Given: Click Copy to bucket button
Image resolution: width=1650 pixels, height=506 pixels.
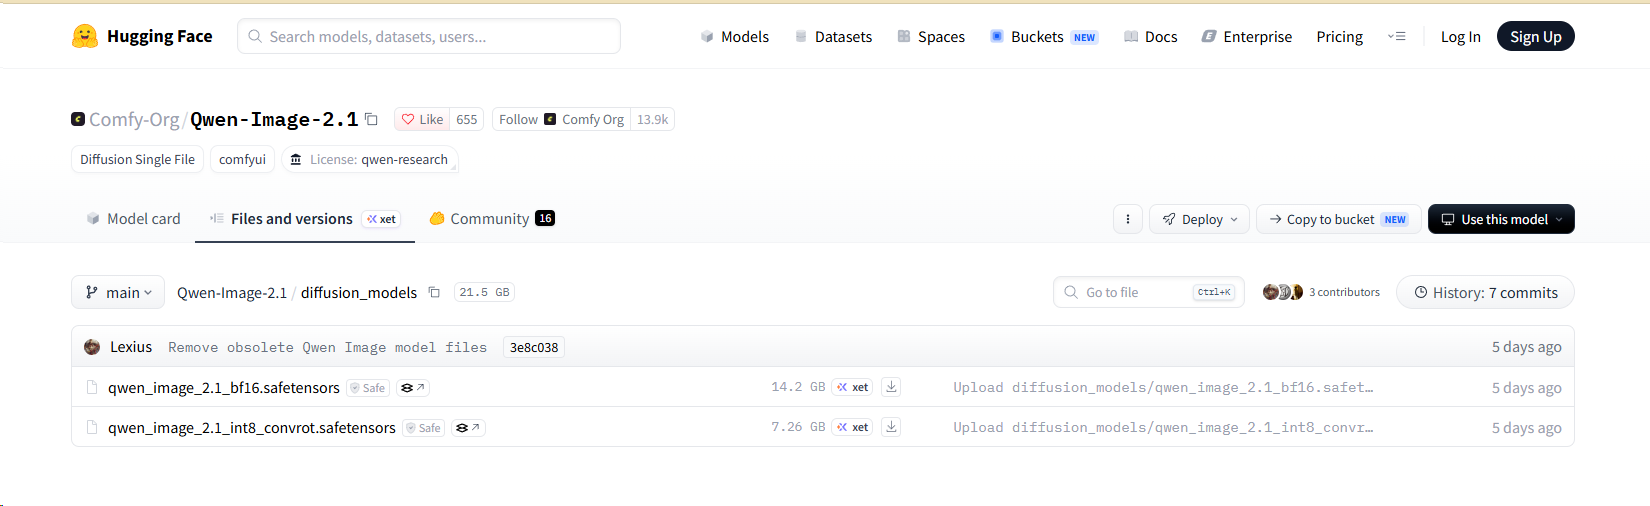Looking at the screenshot, I should 1338,219.
